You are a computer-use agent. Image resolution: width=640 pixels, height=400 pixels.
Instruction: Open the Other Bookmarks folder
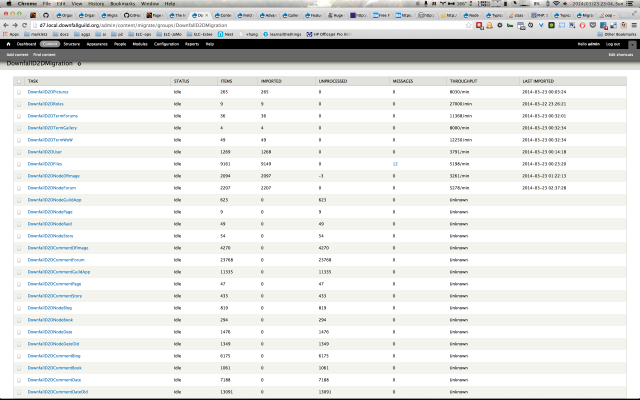[x=617, y=34]
